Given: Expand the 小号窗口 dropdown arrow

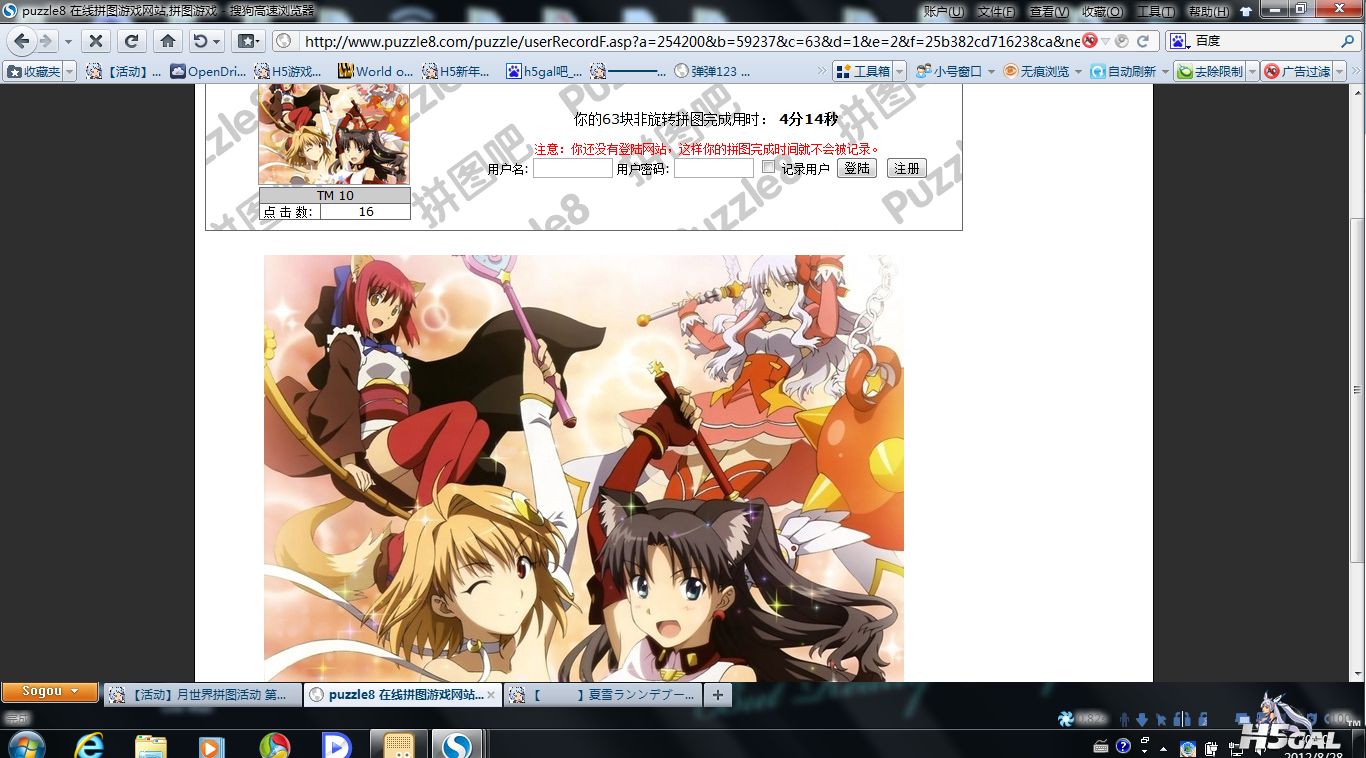Looking at the screenshot, I should (991, 71).
